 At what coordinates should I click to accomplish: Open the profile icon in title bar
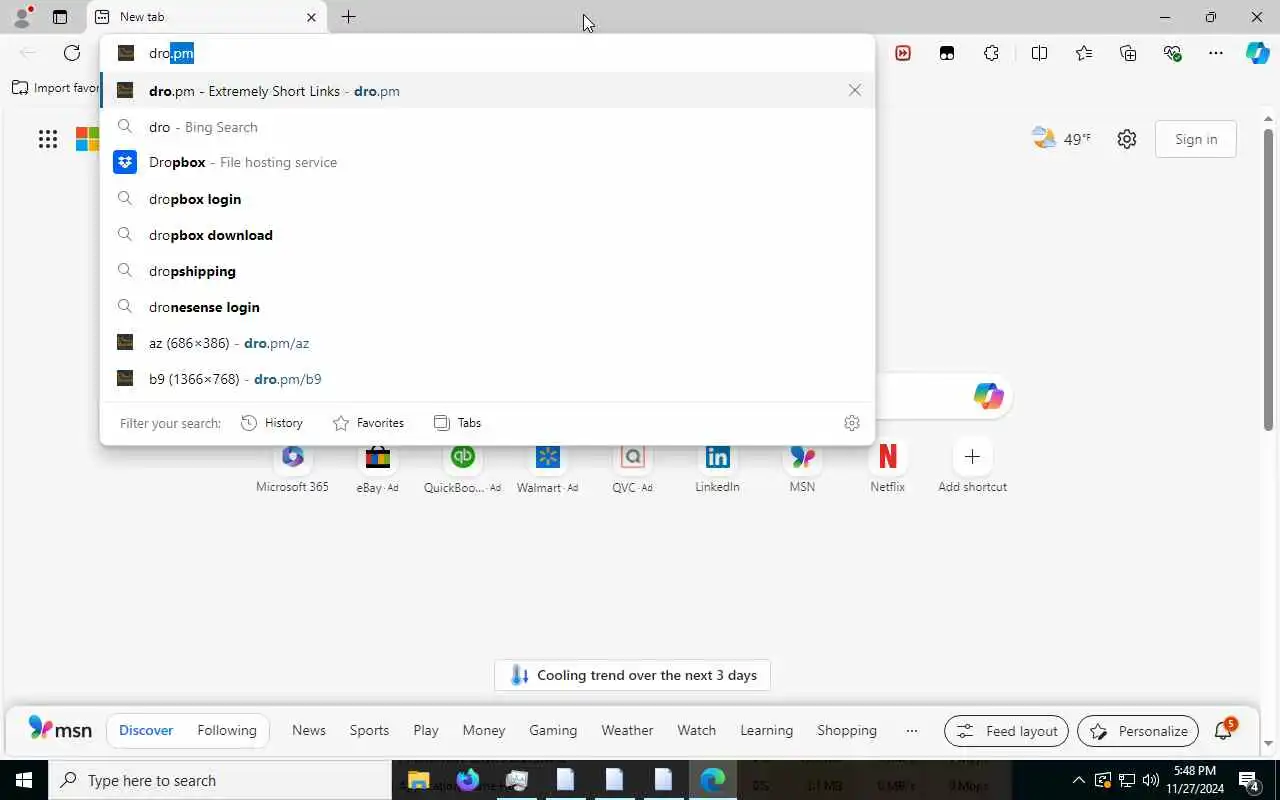(x=21, y=17)
